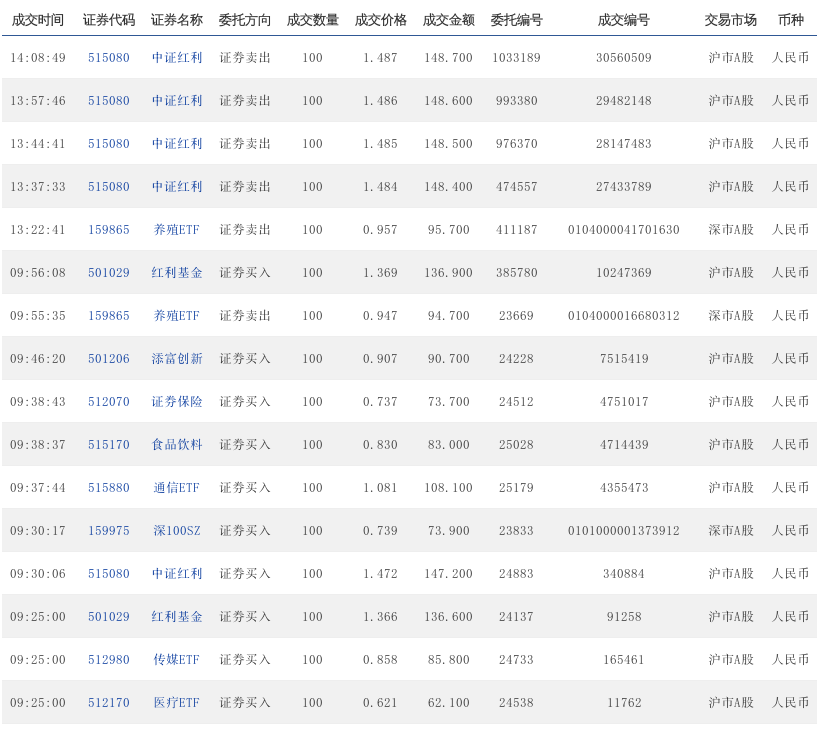Sort by the 证券代码 column header
Viewport: 838px width, 751px height.
point(109,20)
